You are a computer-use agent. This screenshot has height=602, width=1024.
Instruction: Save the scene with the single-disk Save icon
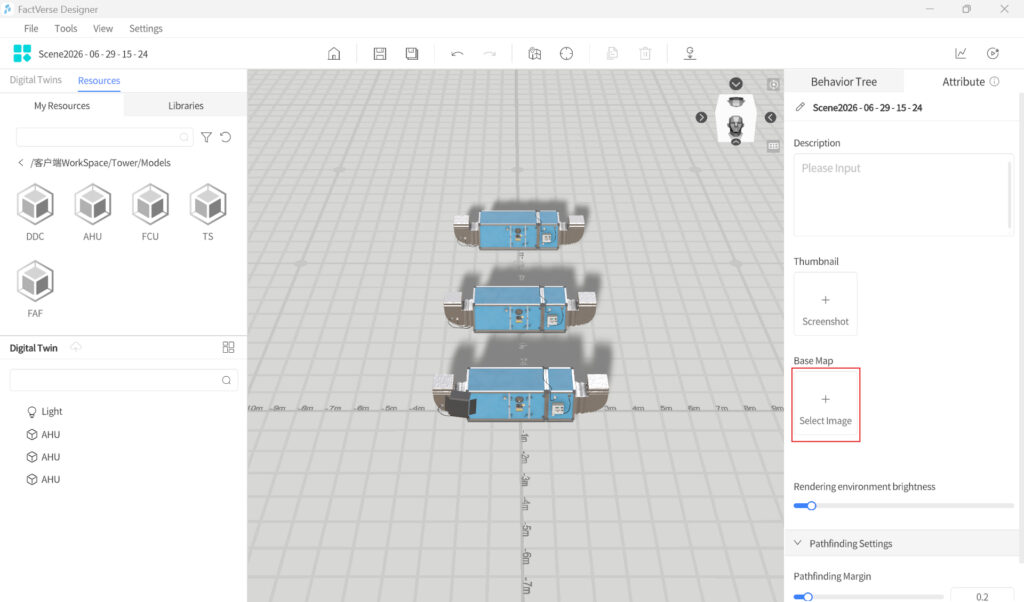[379, 54]
